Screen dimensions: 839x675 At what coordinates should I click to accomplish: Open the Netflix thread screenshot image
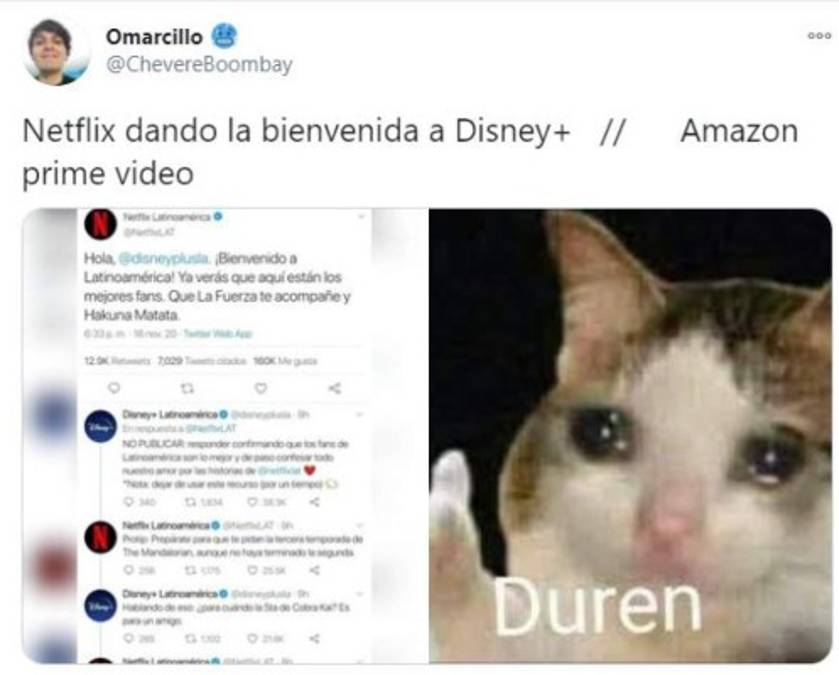coord(225,435)
